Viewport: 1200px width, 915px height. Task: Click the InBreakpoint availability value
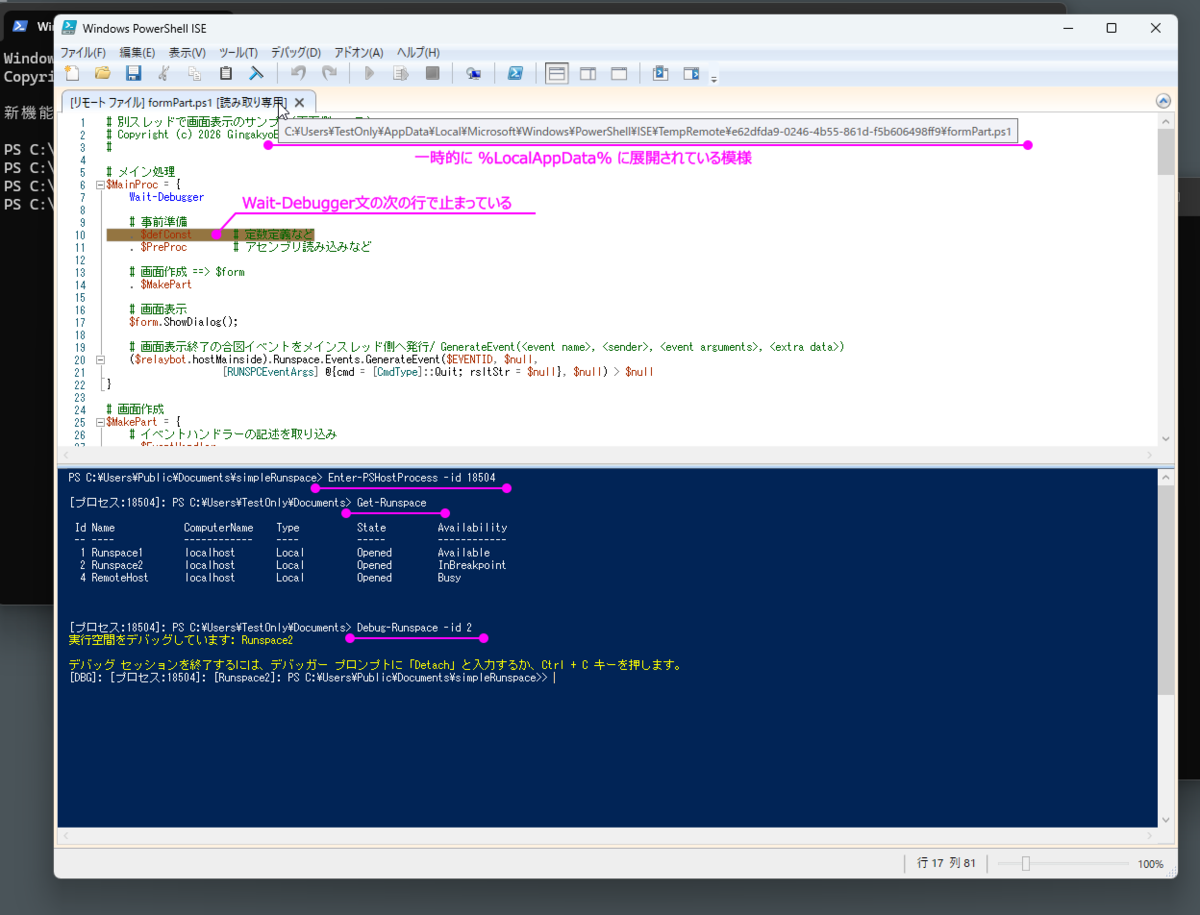[472, 565]
